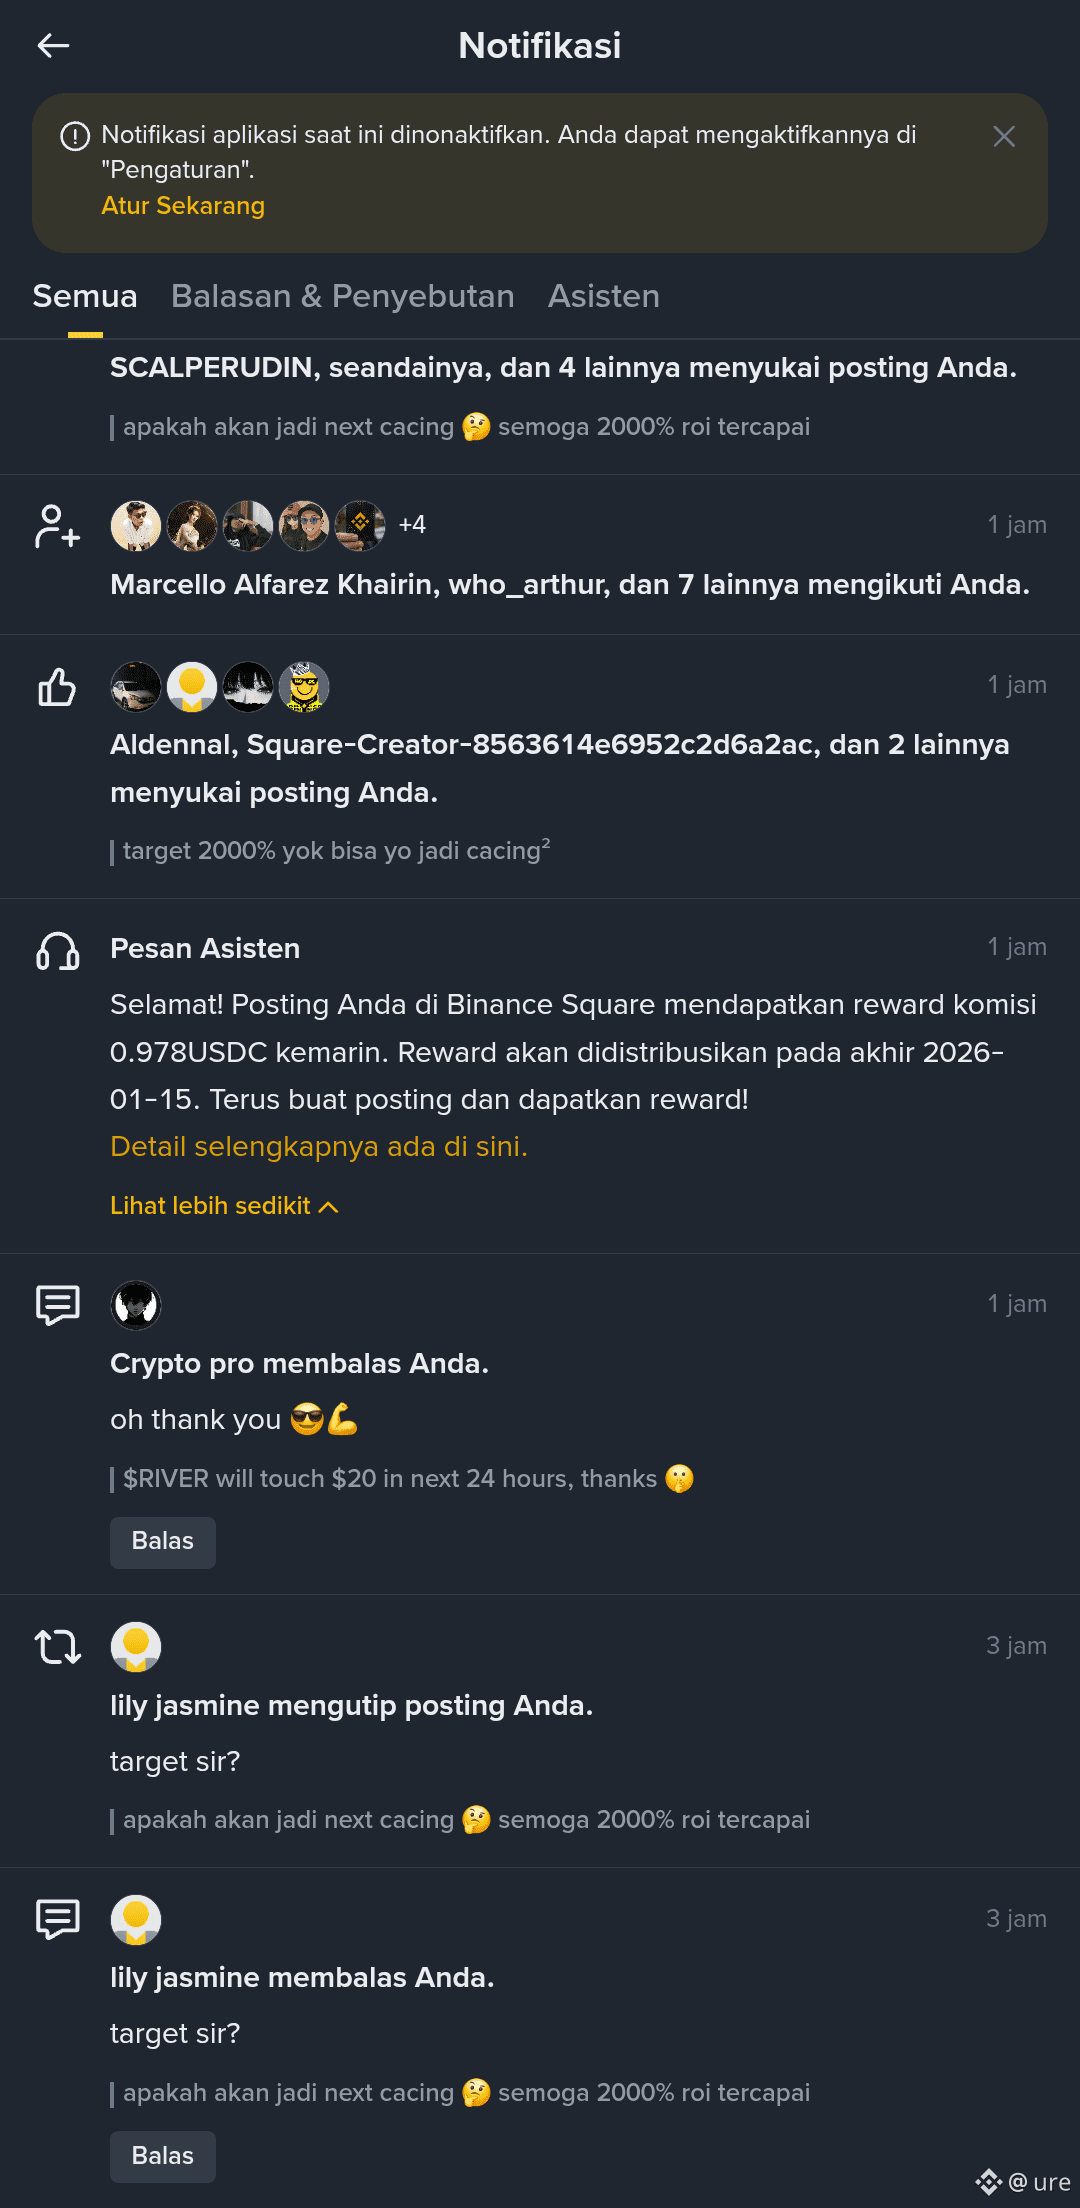Image resolution: width=1080 pixels, height=2208 pixels.
Task: Dismiss the notification disabled banner
Action: (x=1004, y=136)
